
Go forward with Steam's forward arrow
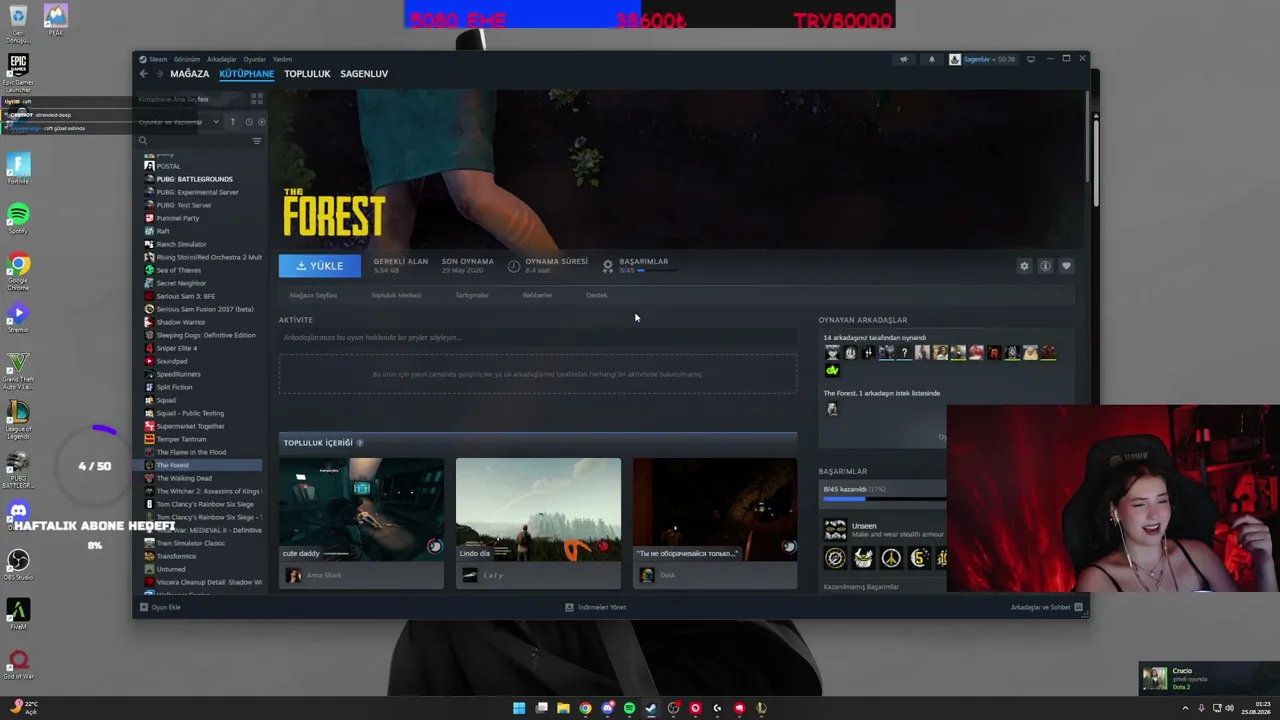[x=158, y=74]
